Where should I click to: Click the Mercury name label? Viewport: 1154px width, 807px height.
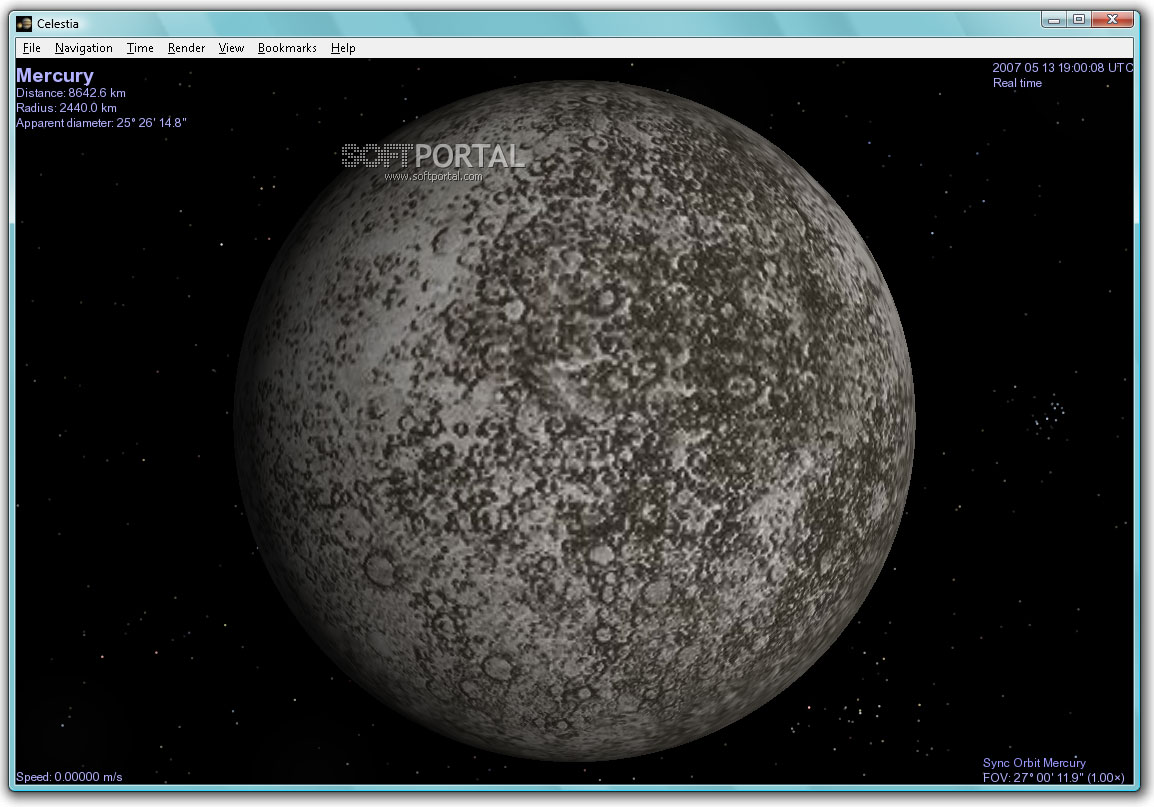tap(55, 75)
